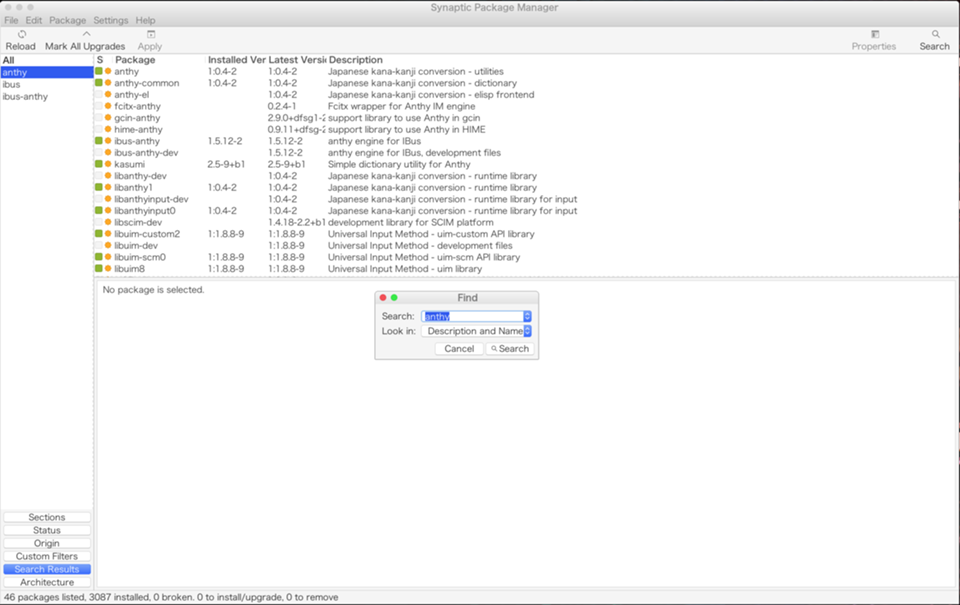Click the Apply toolbar icon
This screenshot has height=605, width=960.
coord(150,34)
